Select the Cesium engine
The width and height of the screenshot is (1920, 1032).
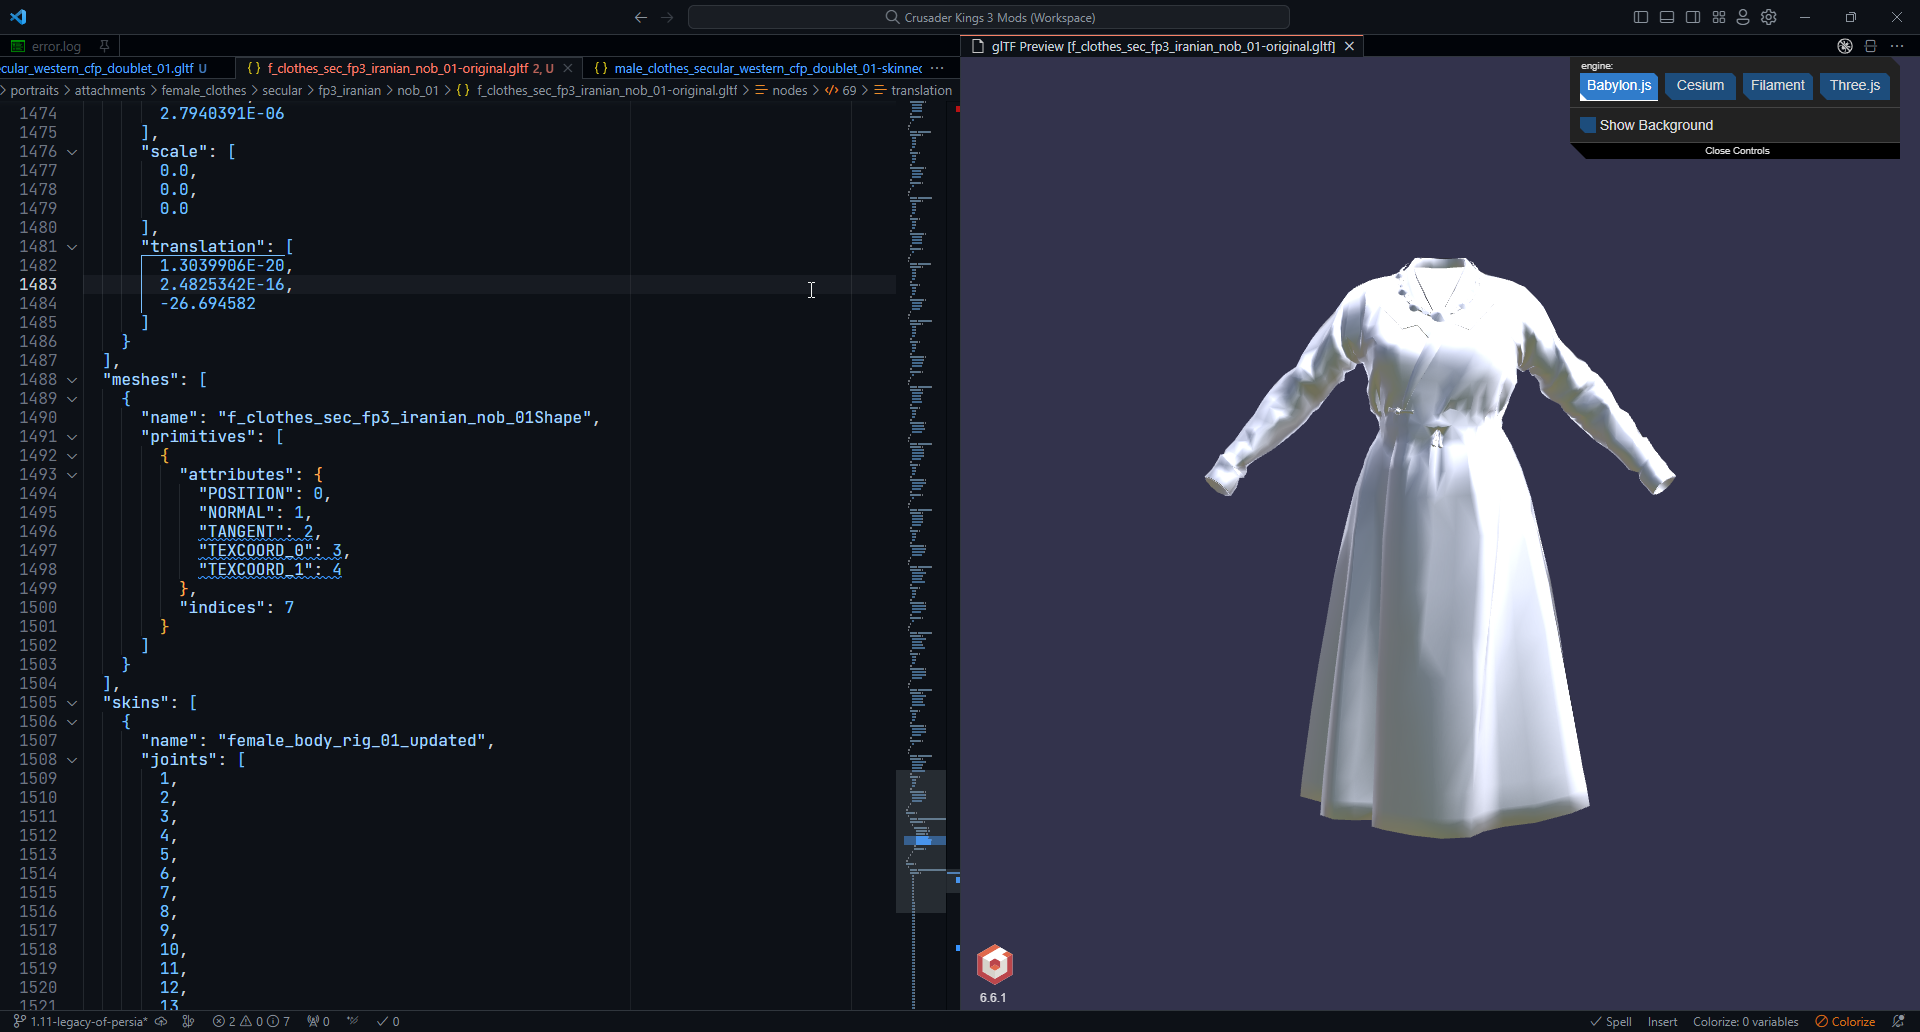pyautogui.click(x=1700, y=86)
